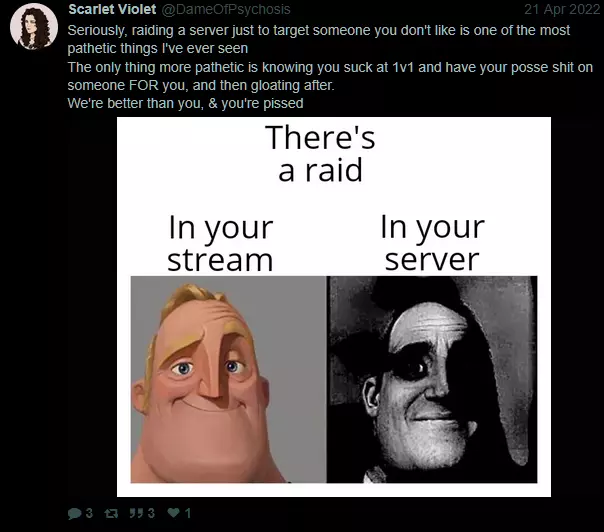Like the tweet with the heart icon
Viewport: 604px width, 532px height.
click(174, 513)
